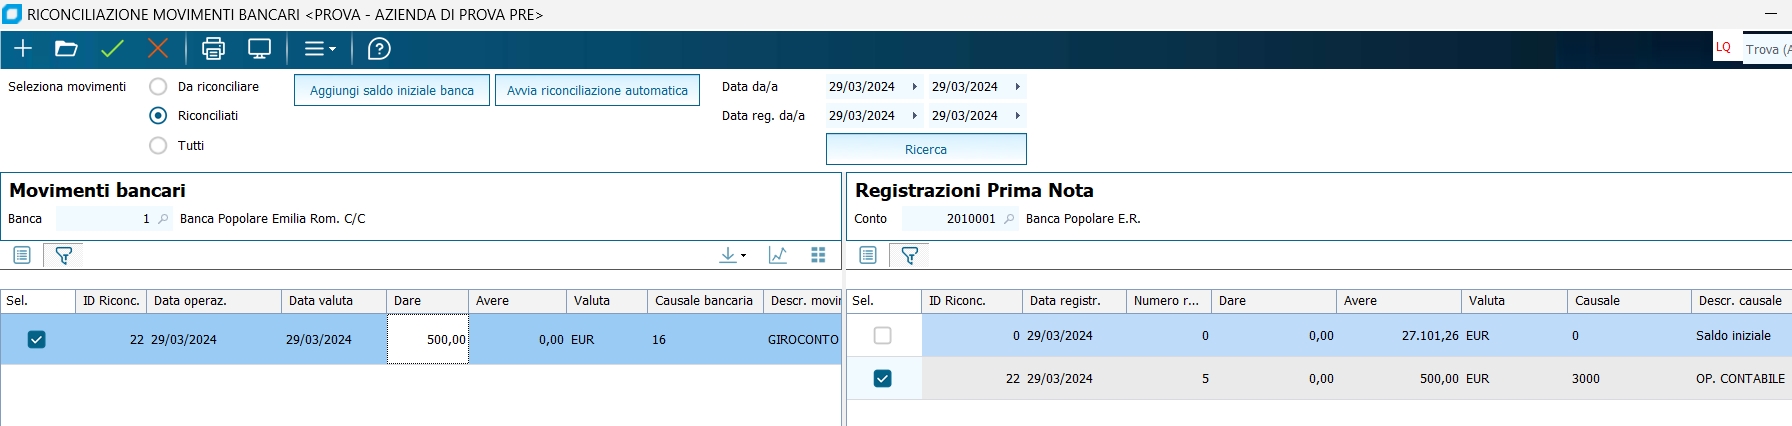Uncheck the GIROCONTO bank movement checkbox
The height and width of the screenshot is (426, 1792).
click(36, 340)
